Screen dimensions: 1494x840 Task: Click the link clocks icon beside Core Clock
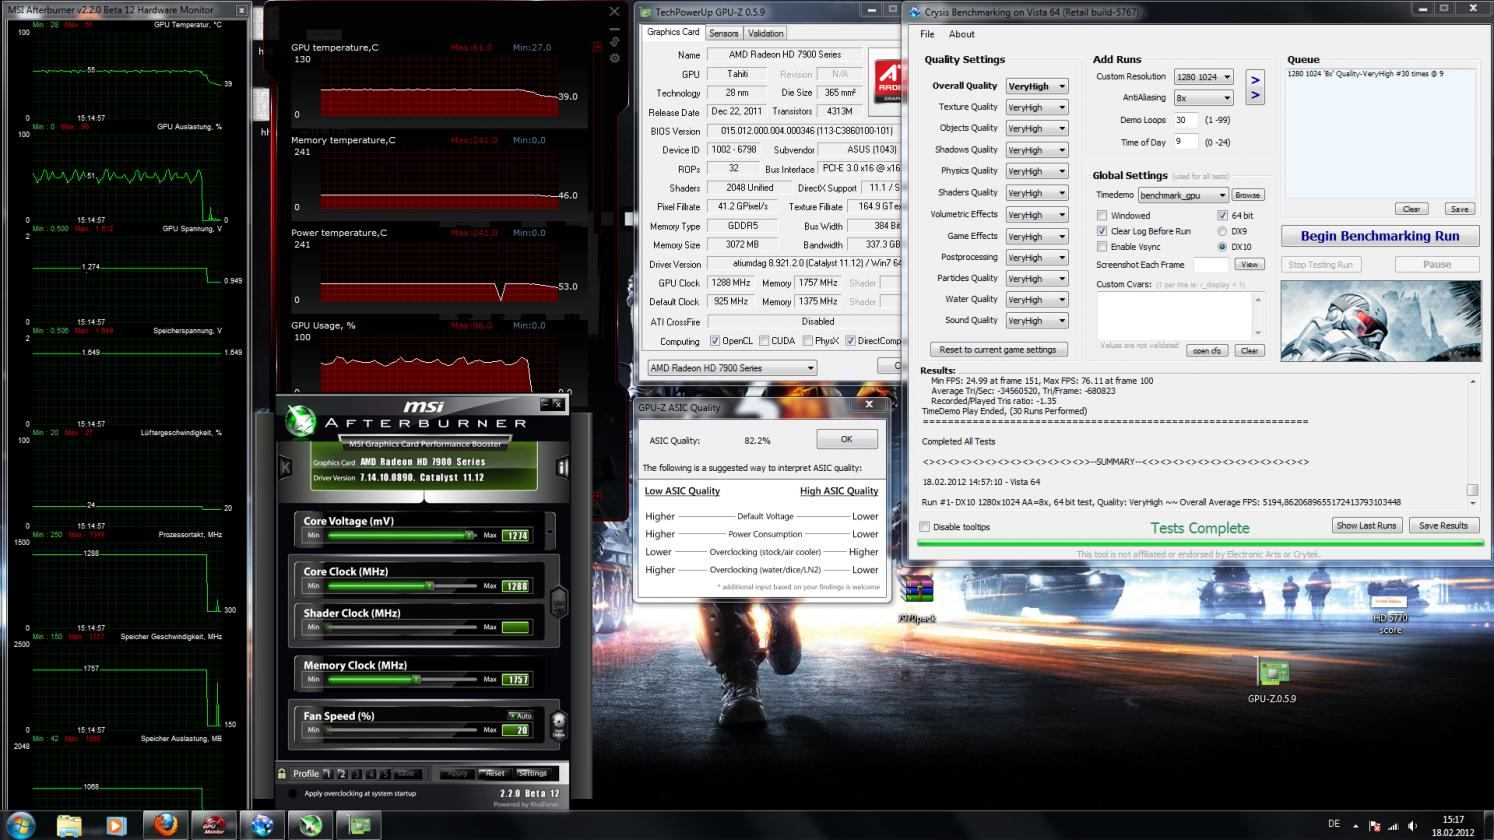559,602
